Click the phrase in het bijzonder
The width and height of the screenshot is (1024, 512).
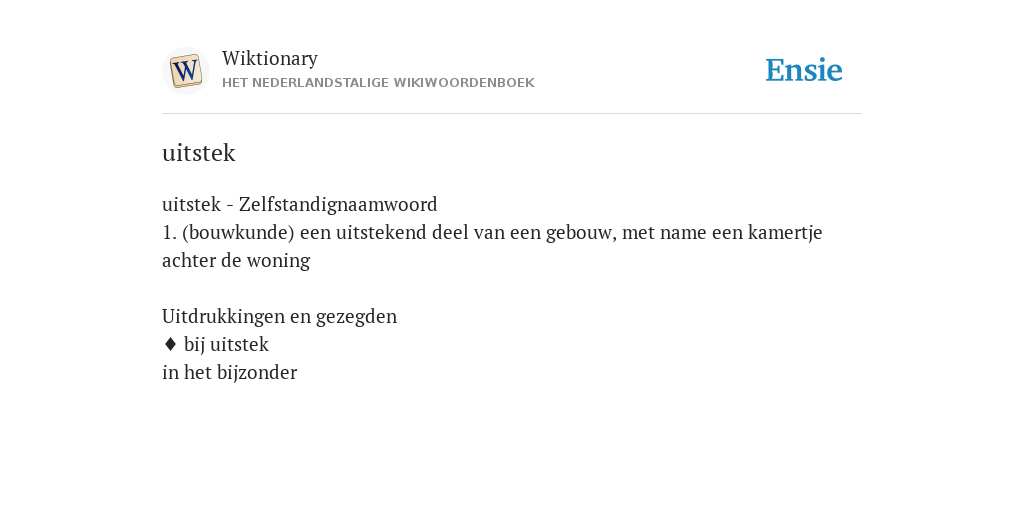(229, 372)
